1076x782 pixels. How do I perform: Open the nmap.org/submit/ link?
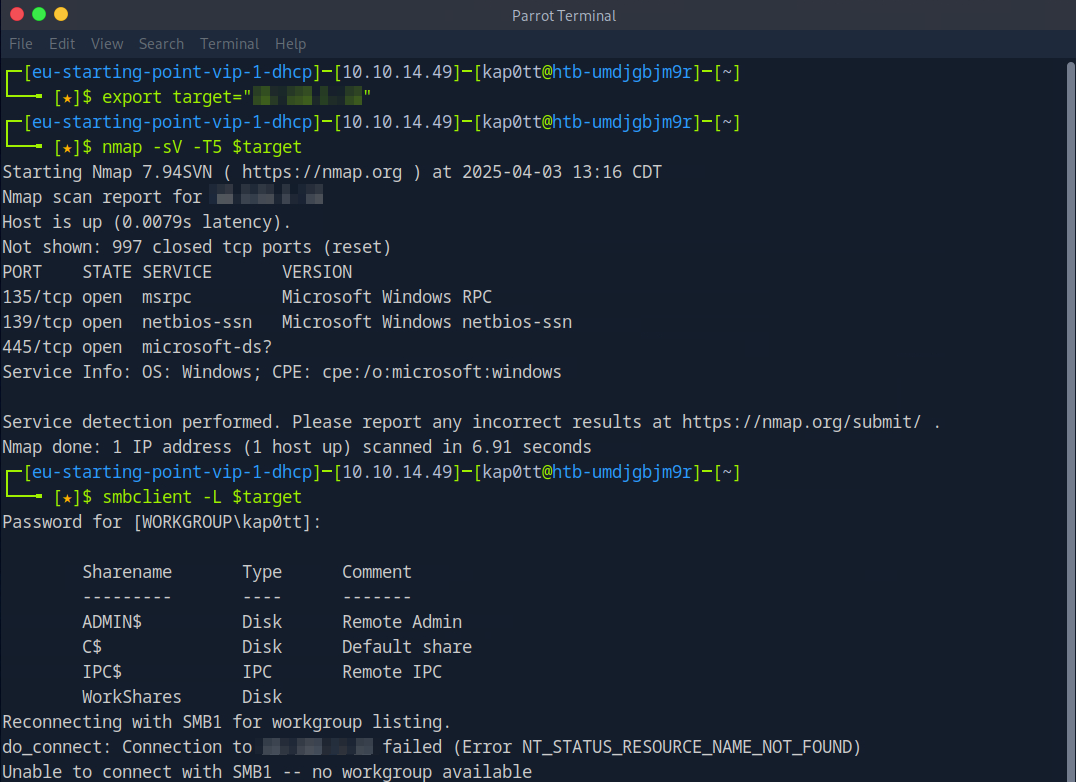tap(801, 422)
